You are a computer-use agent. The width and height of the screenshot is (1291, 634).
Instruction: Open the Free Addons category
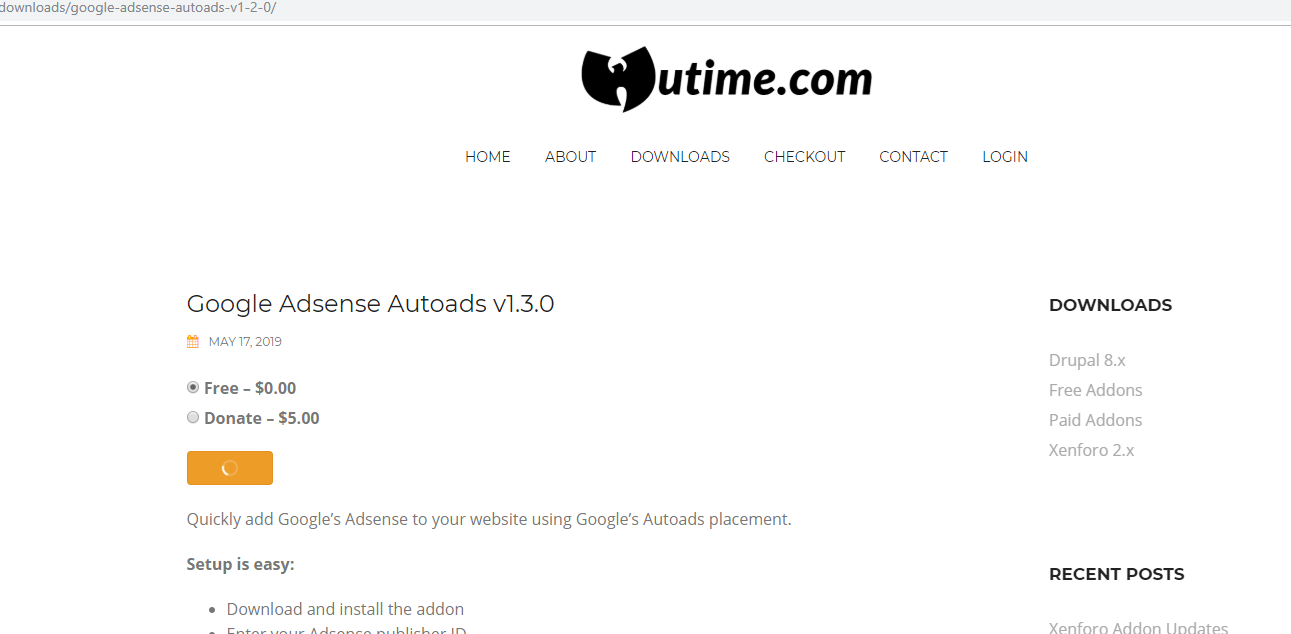pos(1095,390)
